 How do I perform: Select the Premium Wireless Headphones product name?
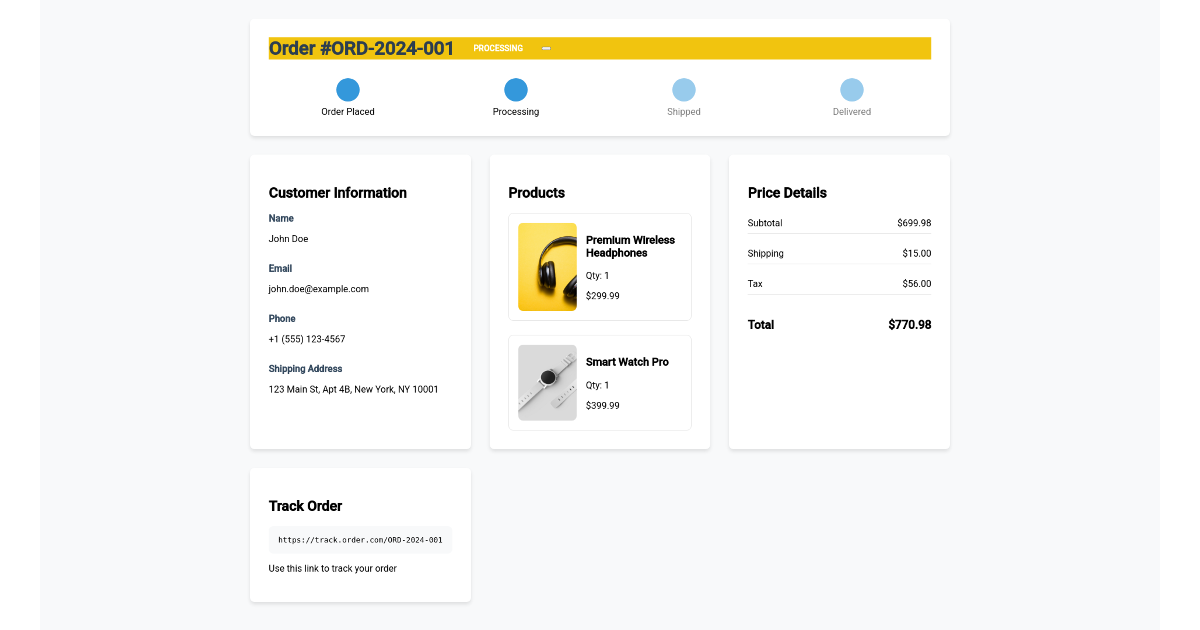coord(630,246)
